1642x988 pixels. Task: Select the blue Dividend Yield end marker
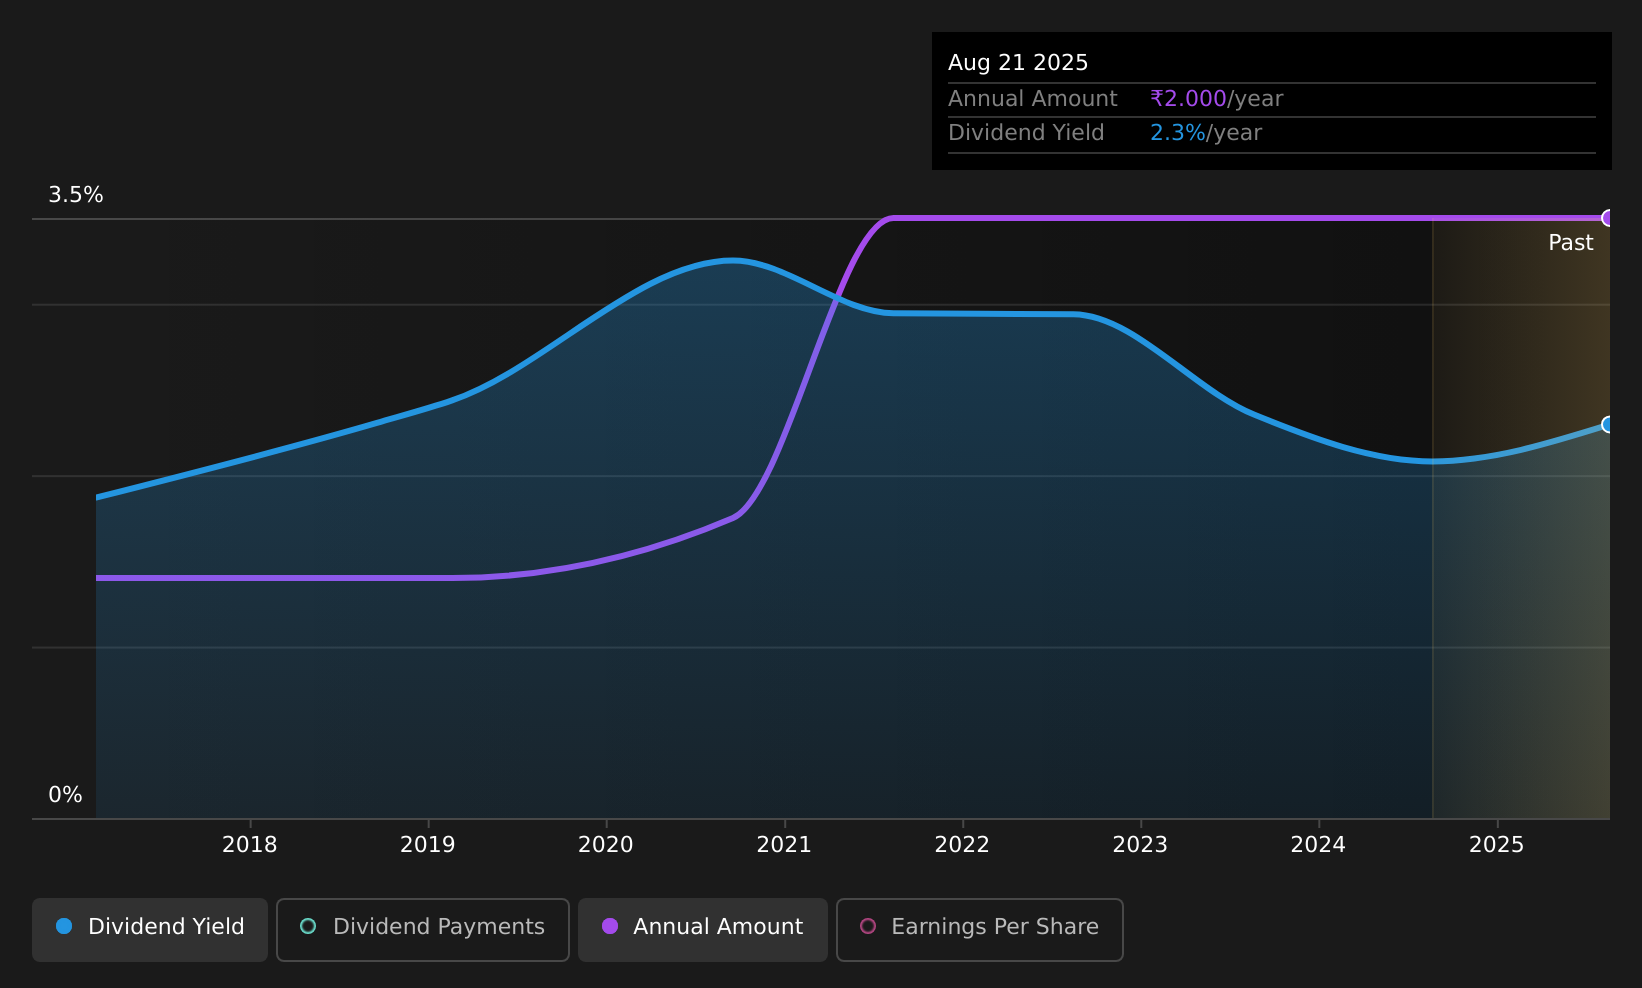point(1608,424)
